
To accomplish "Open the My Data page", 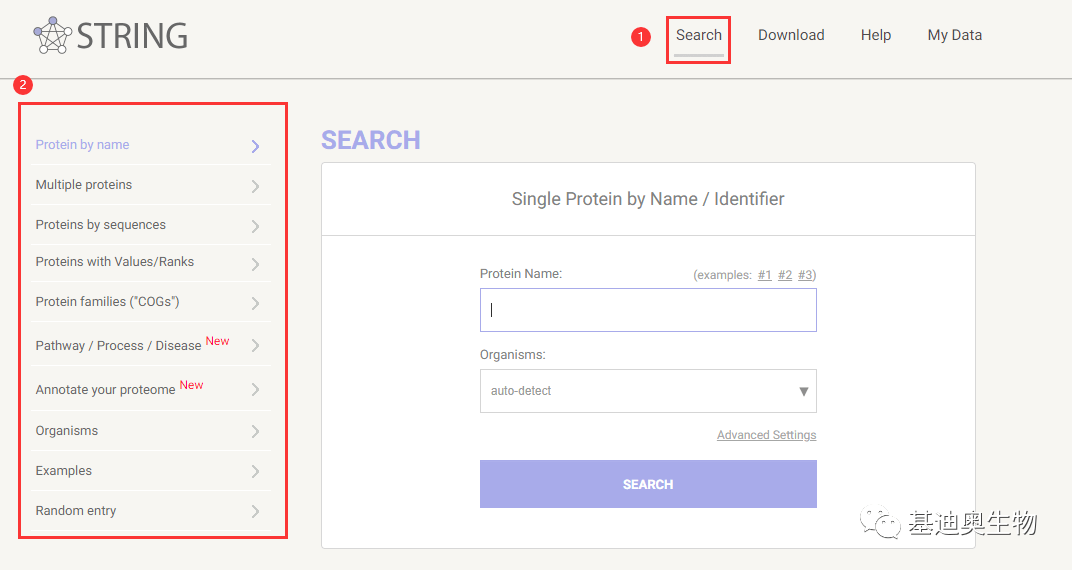I will tap(954, 35).
